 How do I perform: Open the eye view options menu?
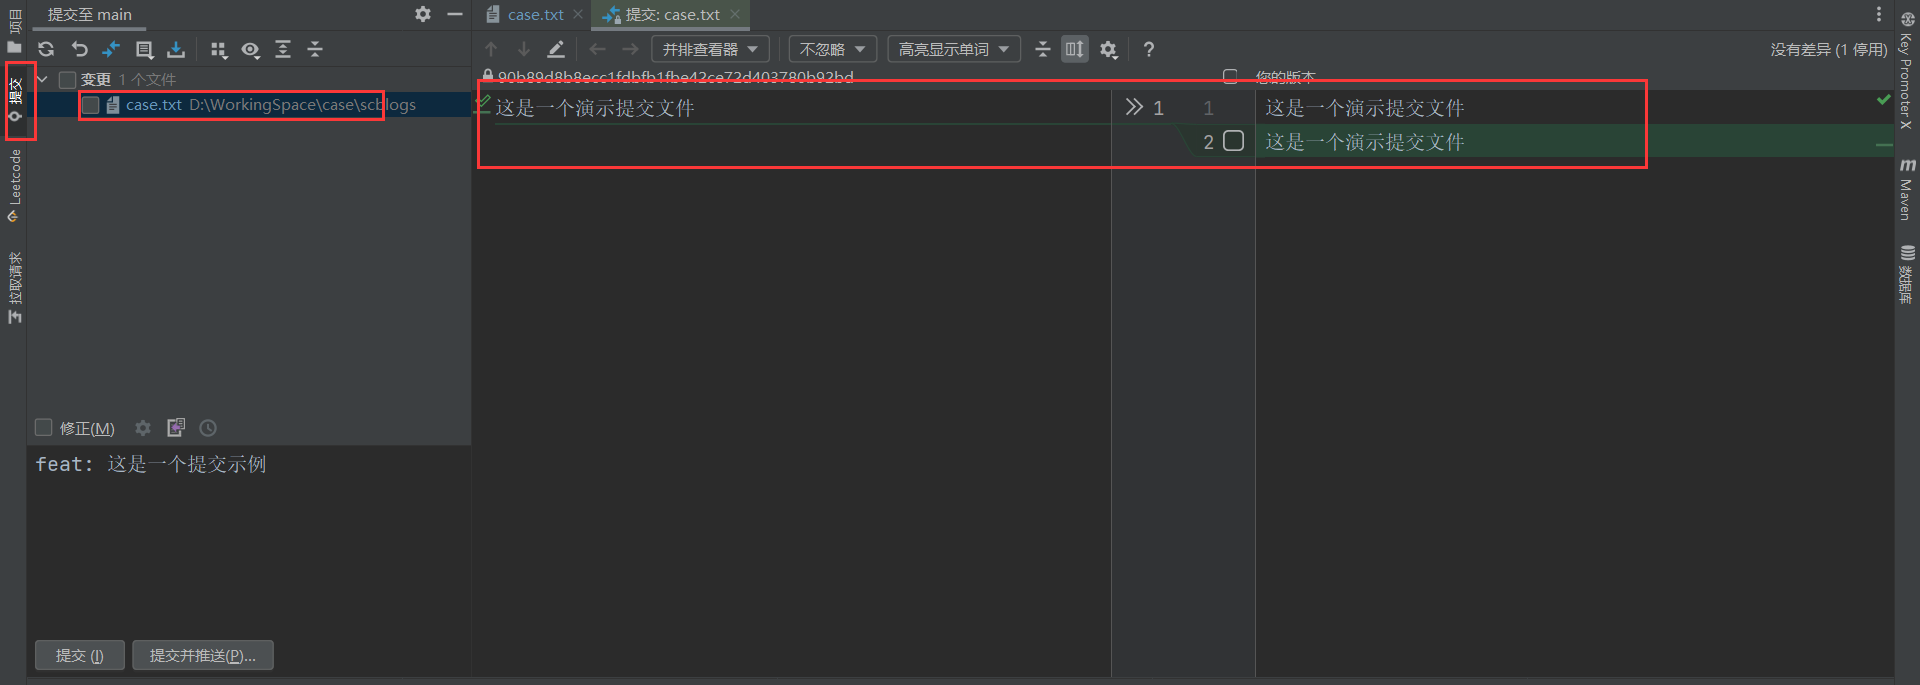pyautogui.click(x=251, y=49)
